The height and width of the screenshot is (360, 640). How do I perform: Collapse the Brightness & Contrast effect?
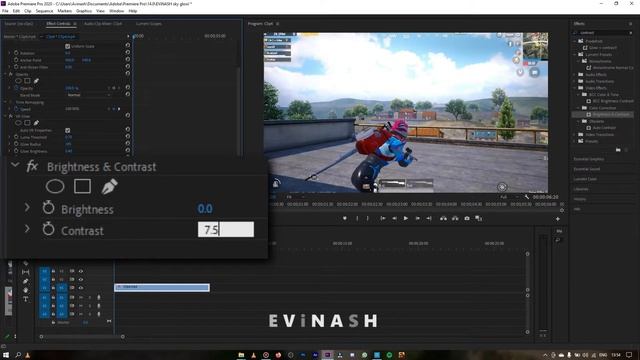tap(15, 165)
